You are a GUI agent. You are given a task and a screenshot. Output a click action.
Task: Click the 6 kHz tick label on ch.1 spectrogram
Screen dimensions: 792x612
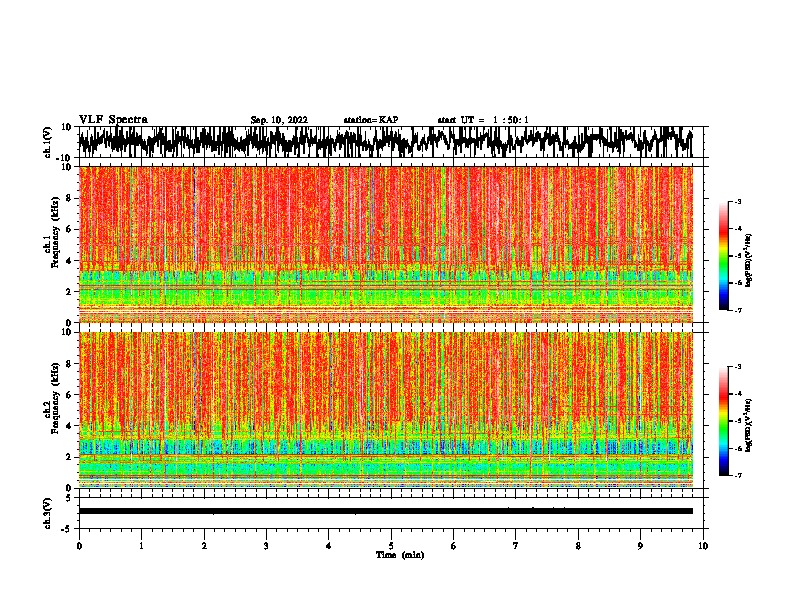(x=69, y=230)
